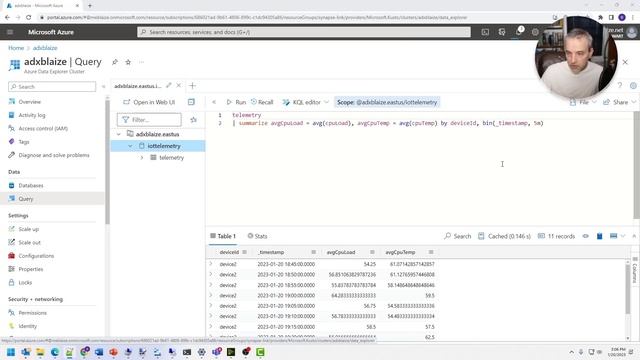Recall the previous query
Image resolution: width=640 pixels, height=360 pixels.
(262, 102)
